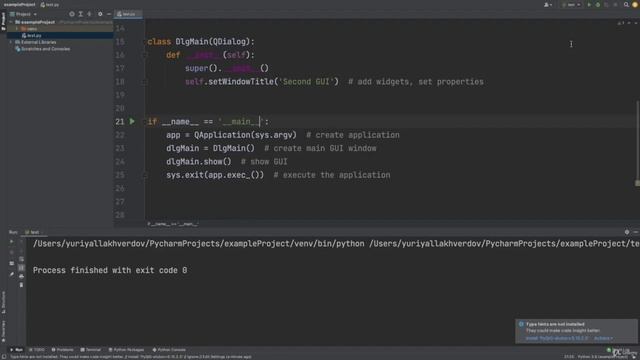
Task: Toggle Structure side tool window
Action: (3, 302)
